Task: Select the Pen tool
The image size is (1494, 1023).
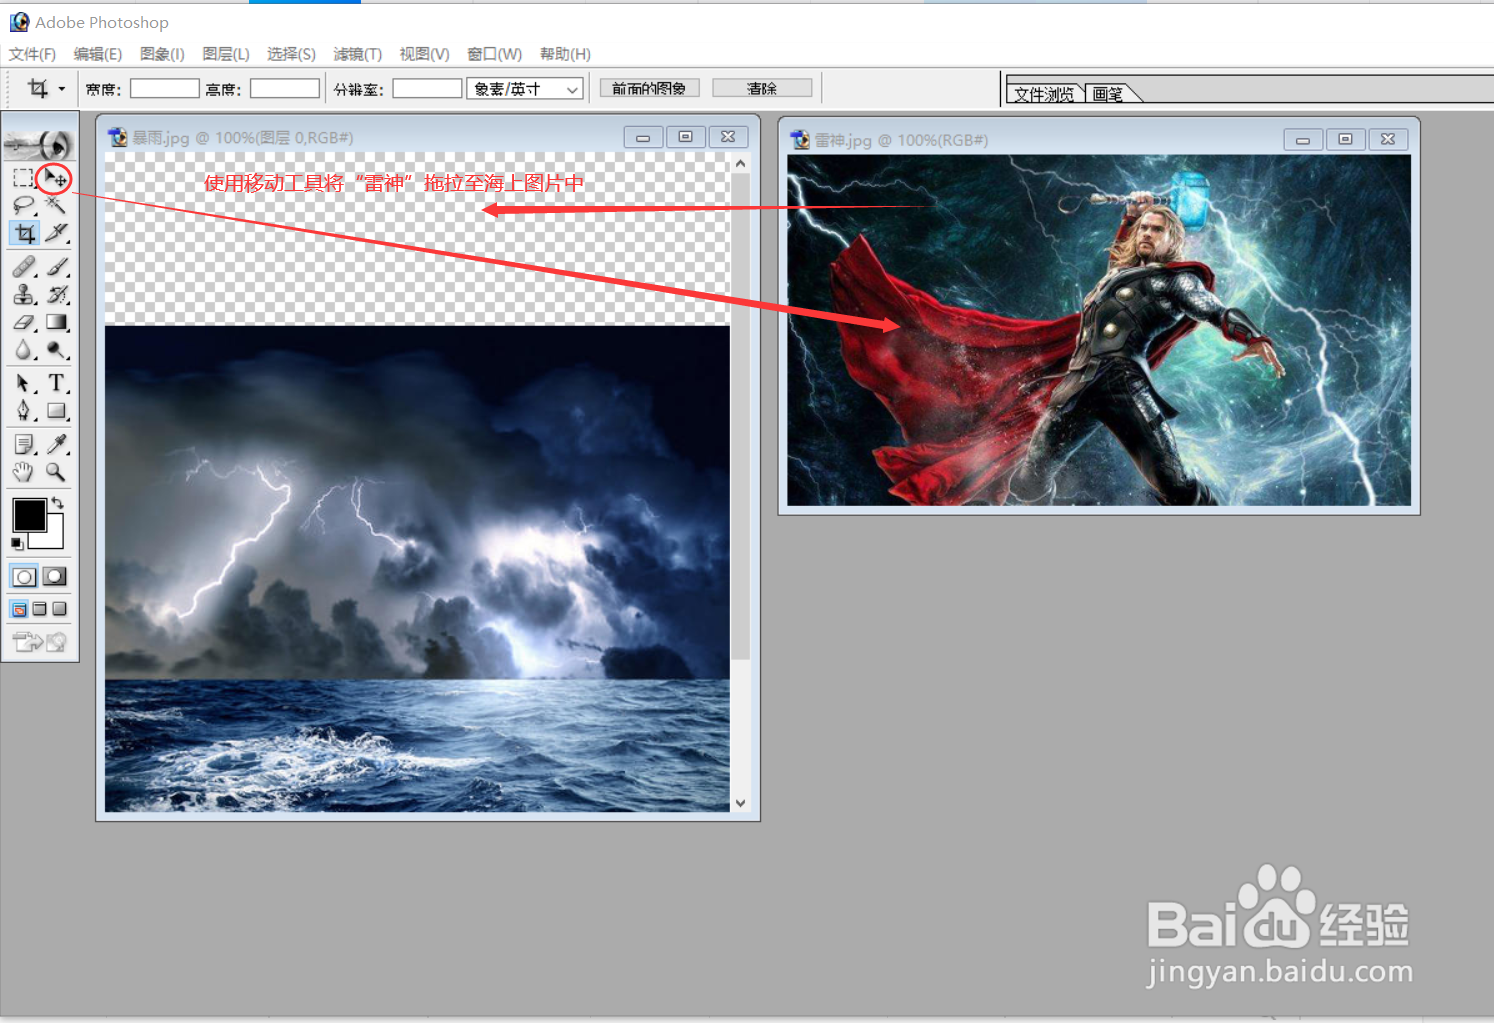Action: coord(24,411)
